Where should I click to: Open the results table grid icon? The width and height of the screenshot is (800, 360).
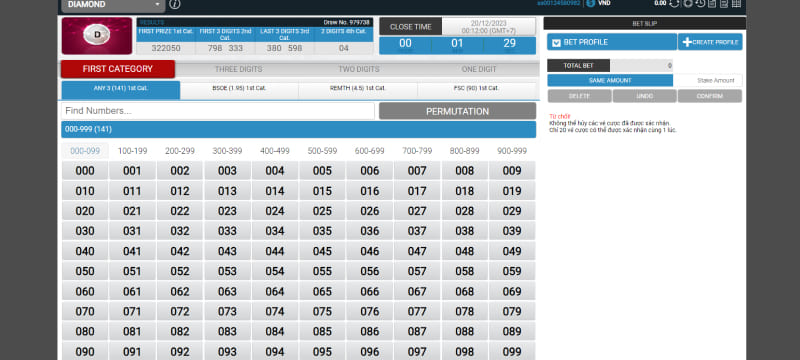736,4
